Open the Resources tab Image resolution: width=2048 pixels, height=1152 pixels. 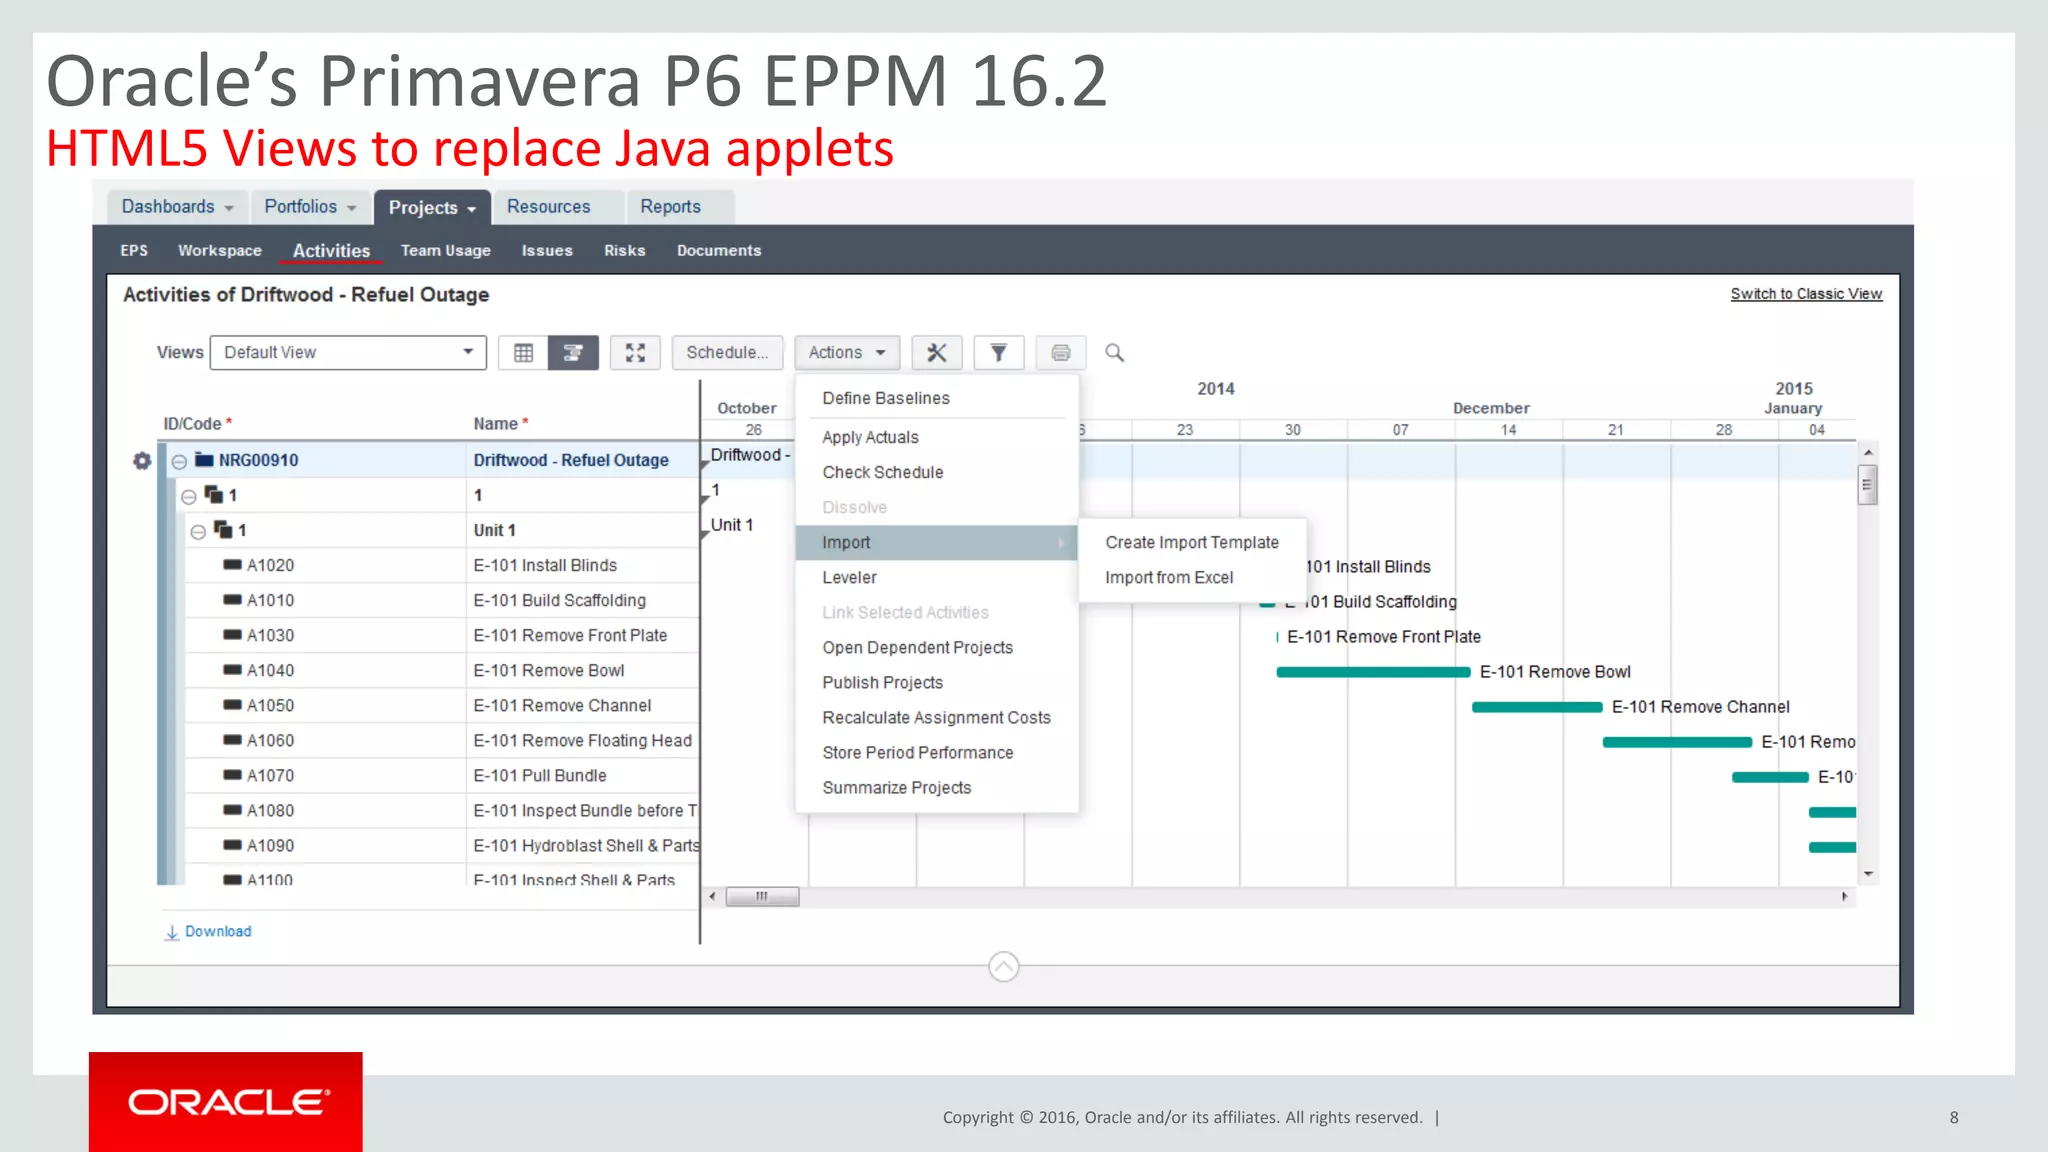click(x=548, y=207)
